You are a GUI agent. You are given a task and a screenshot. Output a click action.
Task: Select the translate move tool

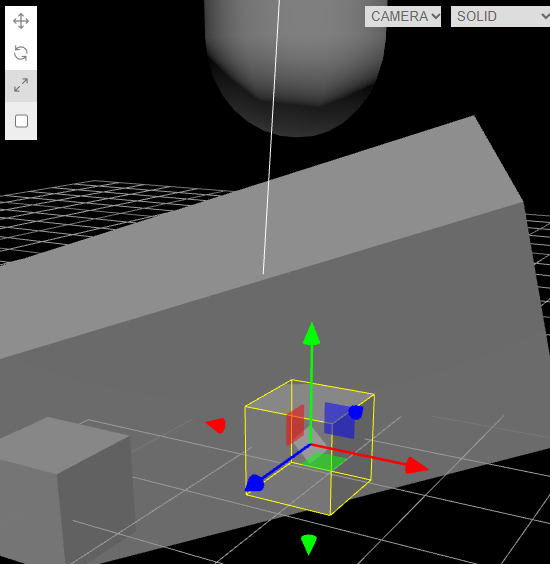21,21
